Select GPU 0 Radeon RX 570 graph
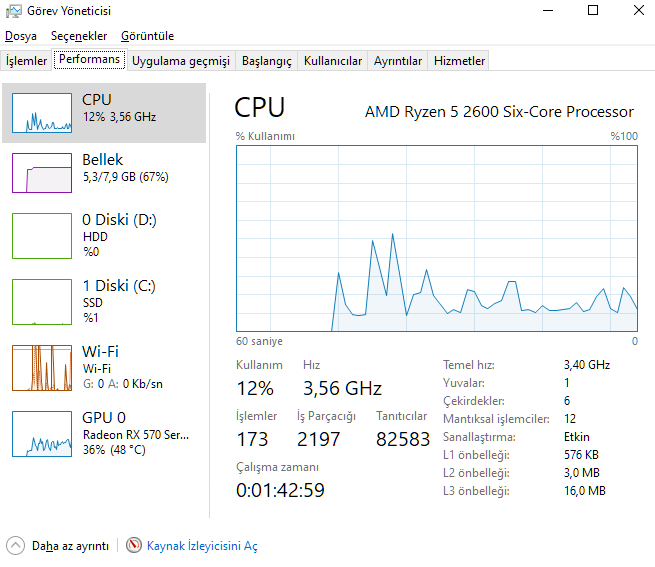 tap(42, 433)
